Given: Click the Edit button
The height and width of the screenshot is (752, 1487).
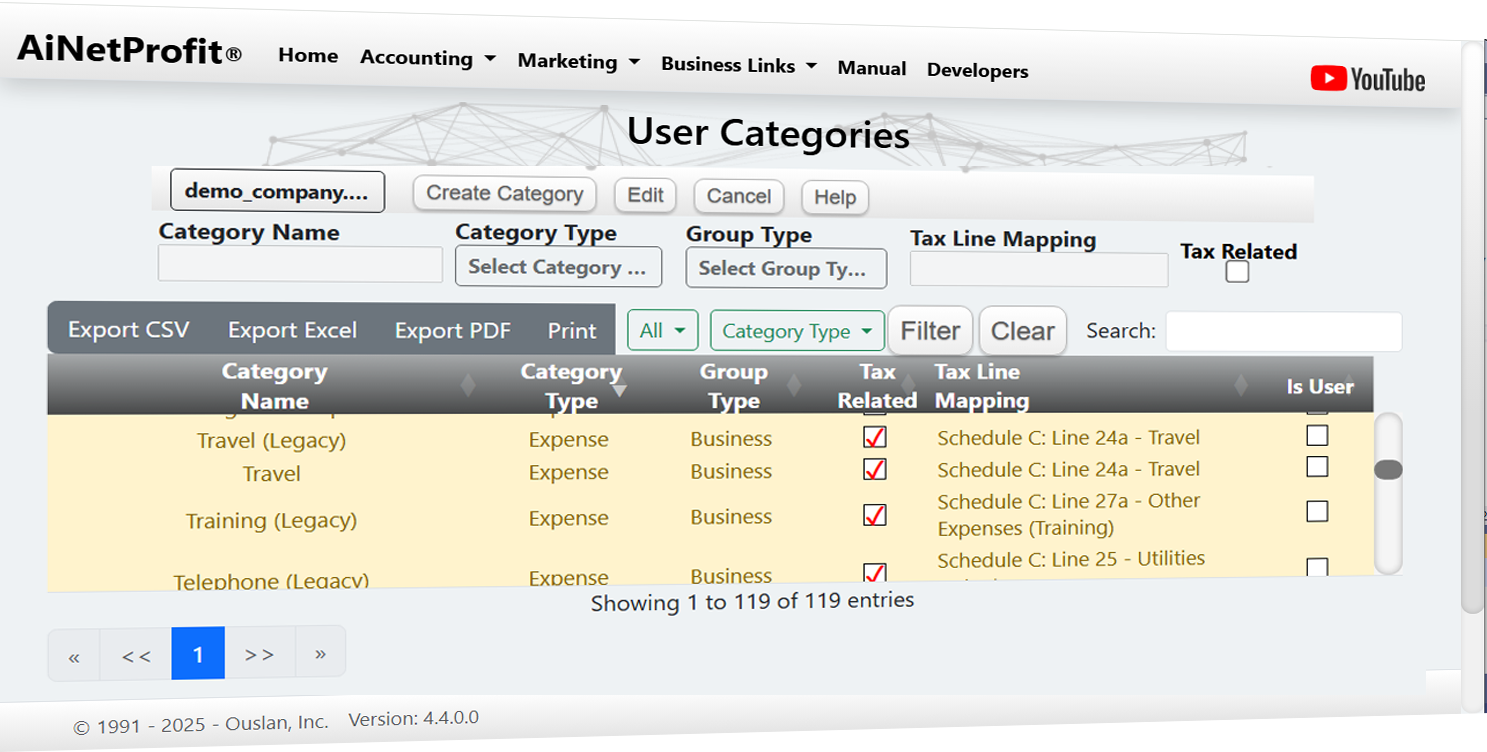Looking at the screenshot, I should click(x=645, y=195).
